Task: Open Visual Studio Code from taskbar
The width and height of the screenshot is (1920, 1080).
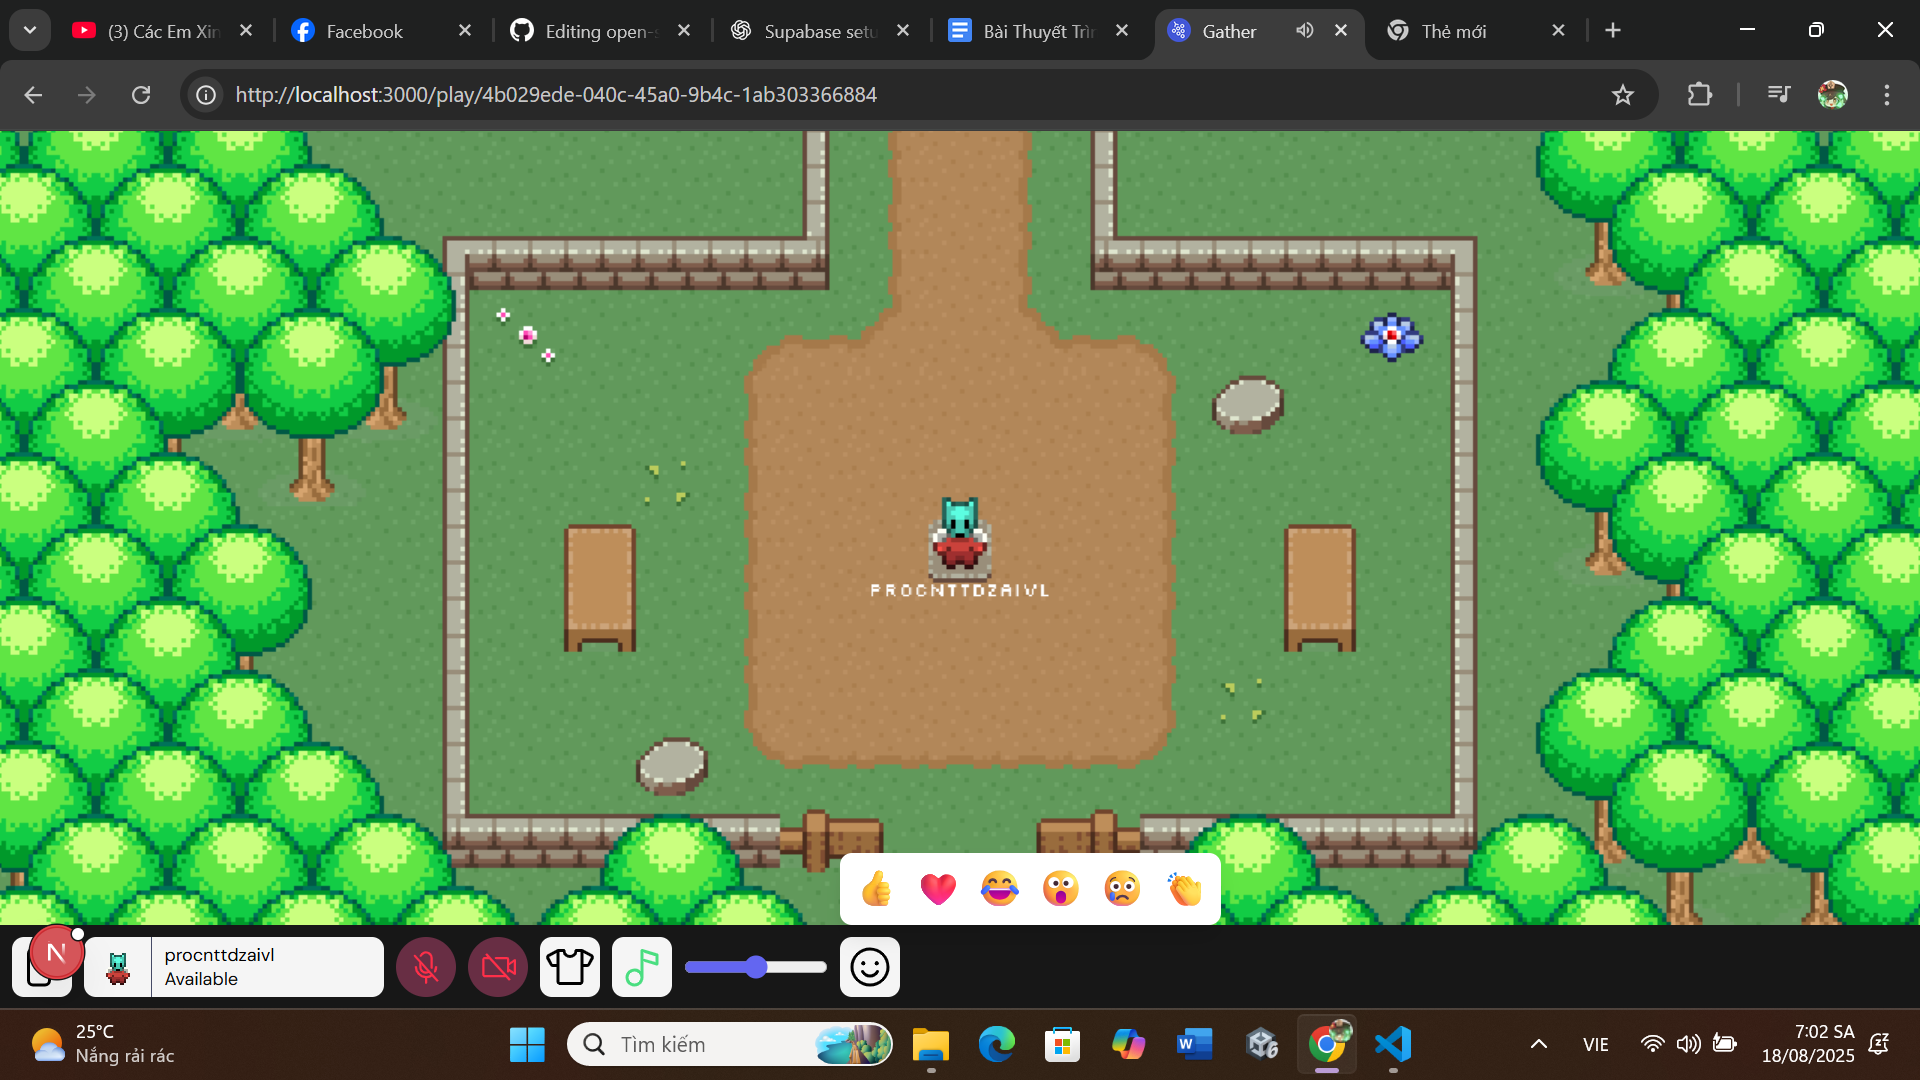Action: click(1393, 1044)
